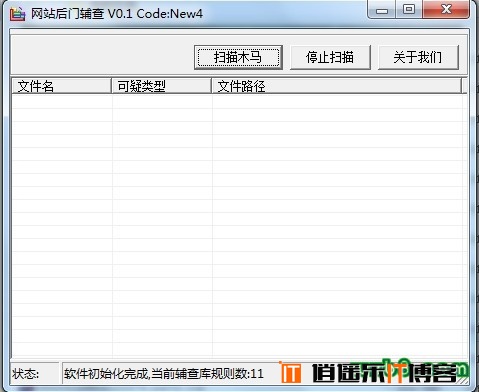Click the application icon in title bar
Screen dimensions: 479x392
coord(17,14)
